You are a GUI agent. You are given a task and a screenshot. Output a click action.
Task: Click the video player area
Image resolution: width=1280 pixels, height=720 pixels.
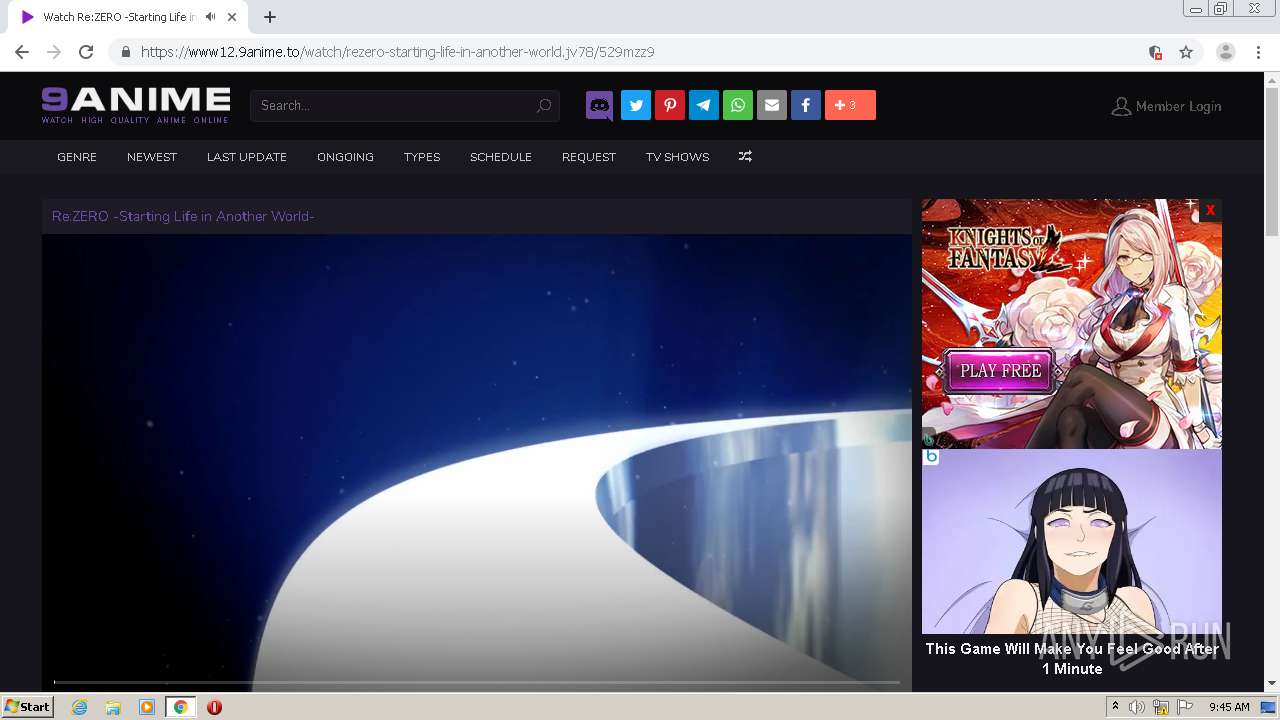[477, 462]
